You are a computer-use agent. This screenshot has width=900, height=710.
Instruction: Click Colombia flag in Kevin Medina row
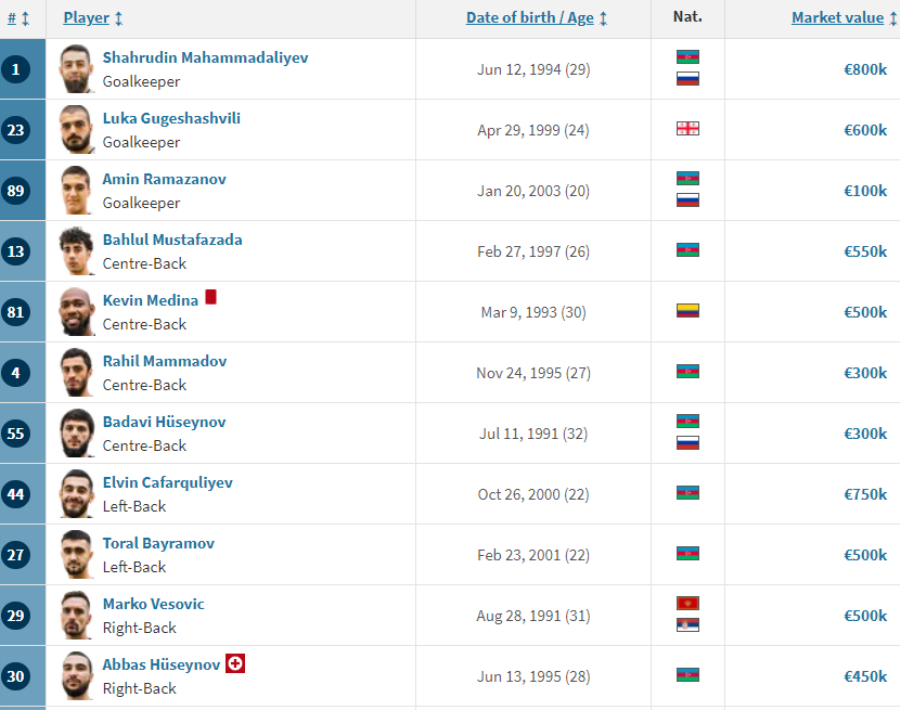(687, 311)
